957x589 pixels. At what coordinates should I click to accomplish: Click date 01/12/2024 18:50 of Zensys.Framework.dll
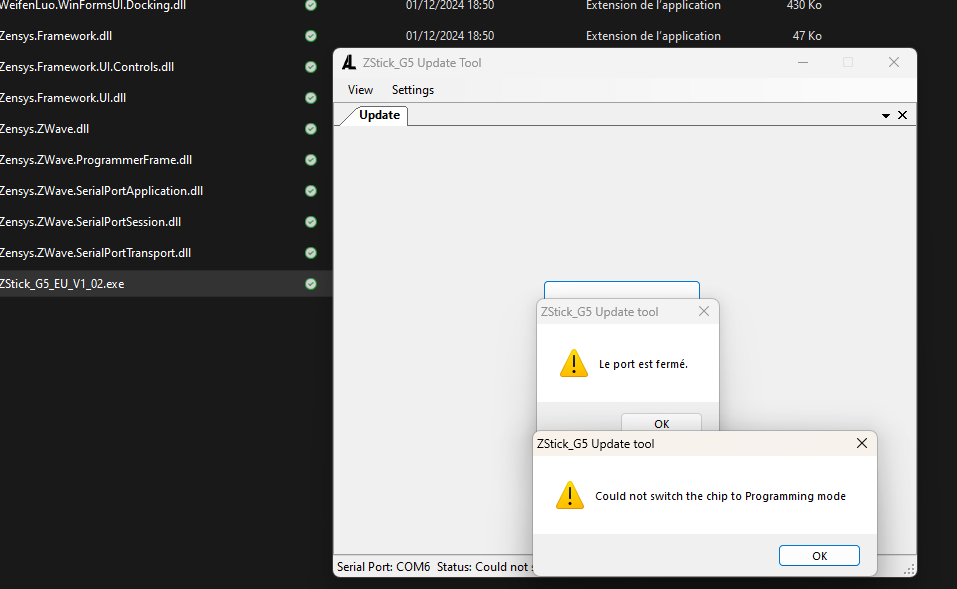450,35
